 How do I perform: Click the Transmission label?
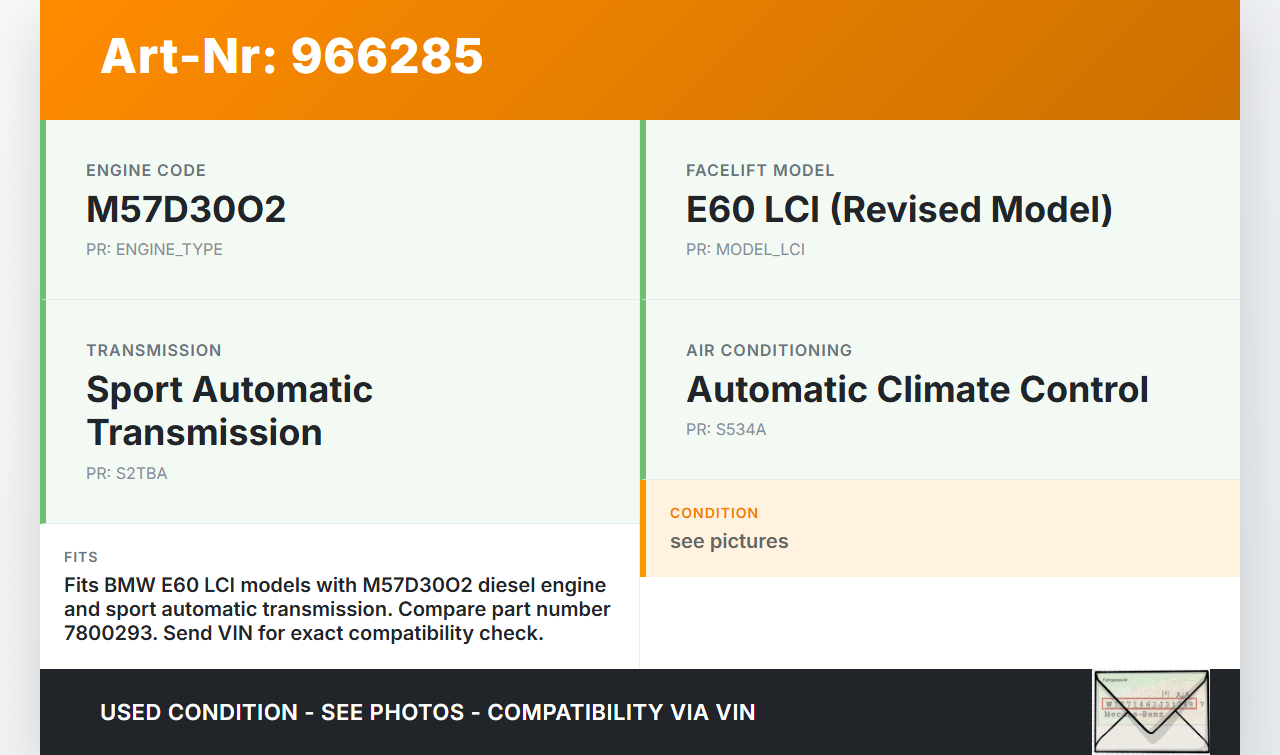[154, 351]
